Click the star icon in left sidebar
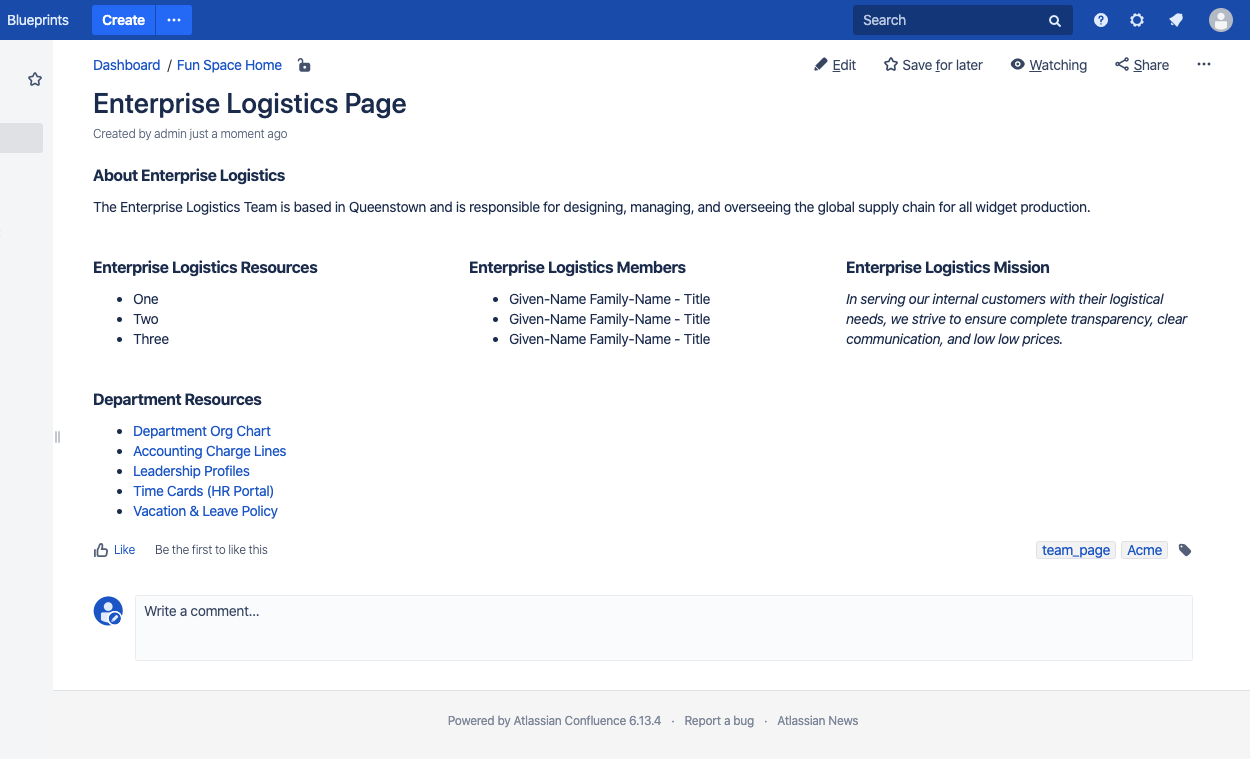This screenshot has width=1250, height=759. tap(35, 79)
